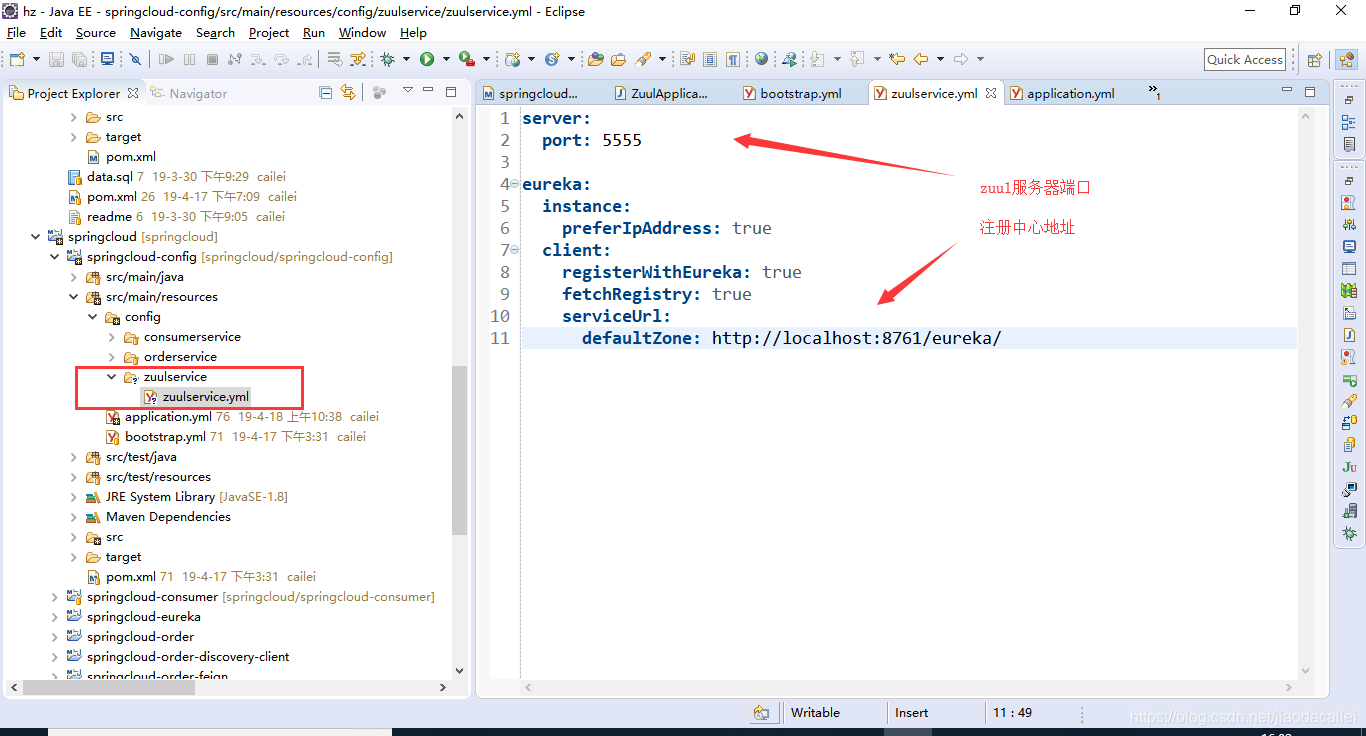
Task: Click the JUnit icon in right trim
Action: tap(1349, 467)
